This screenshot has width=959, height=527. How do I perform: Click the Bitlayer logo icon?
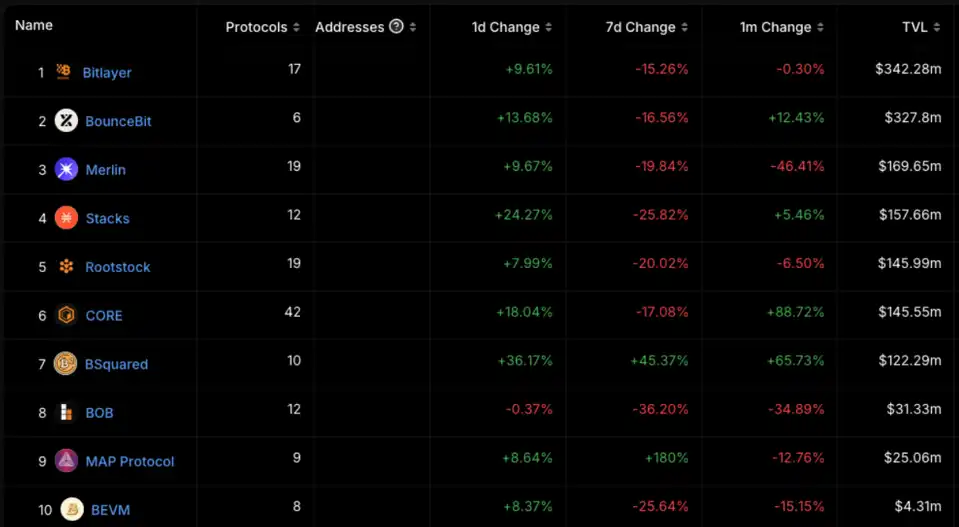pos(65,72)
